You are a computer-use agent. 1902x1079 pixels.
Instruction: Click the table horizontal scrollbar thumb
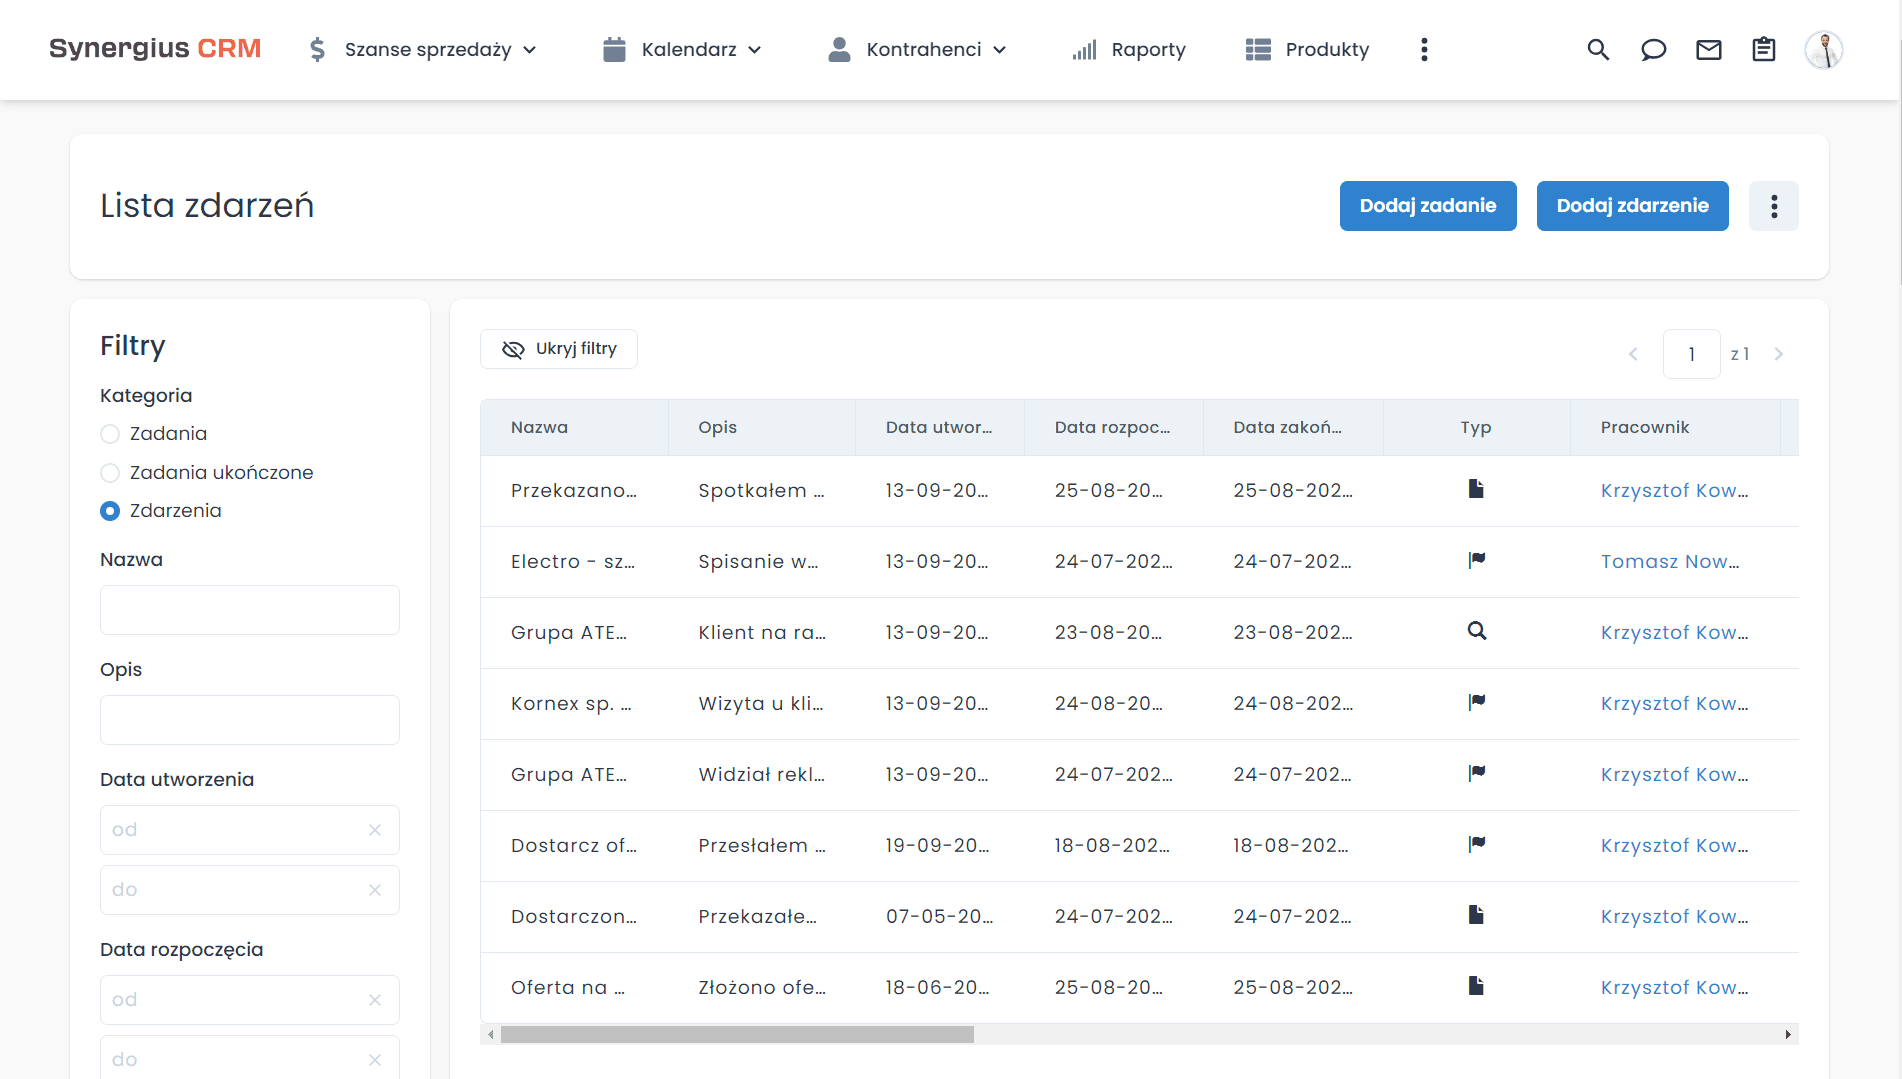point(737,1034)
